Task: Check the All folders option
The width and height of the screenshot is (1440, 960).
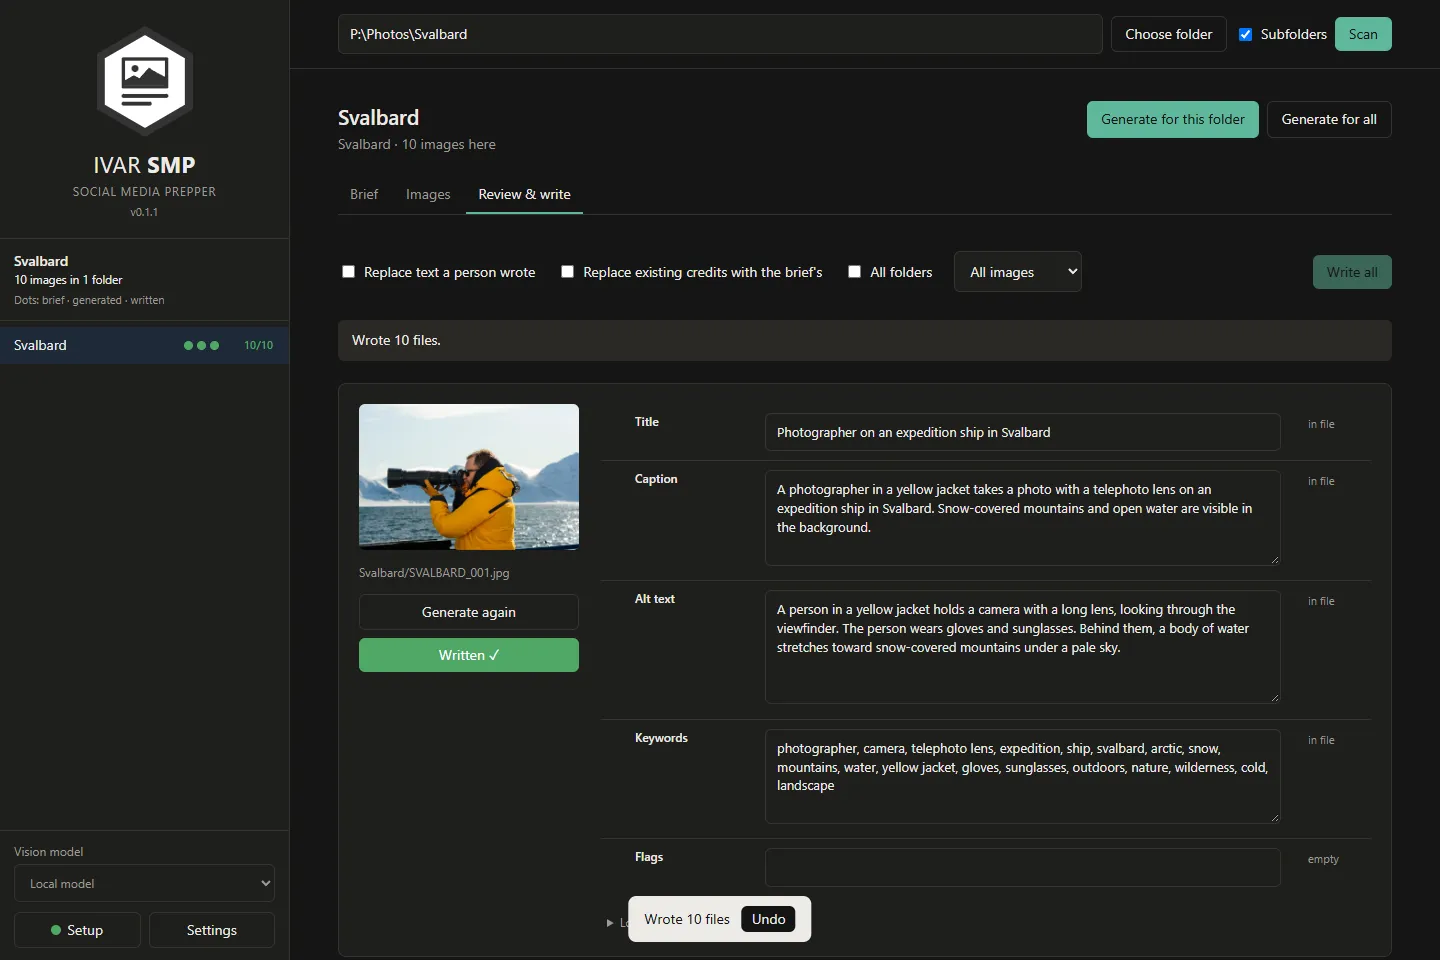Action: [x=854, y=272]
